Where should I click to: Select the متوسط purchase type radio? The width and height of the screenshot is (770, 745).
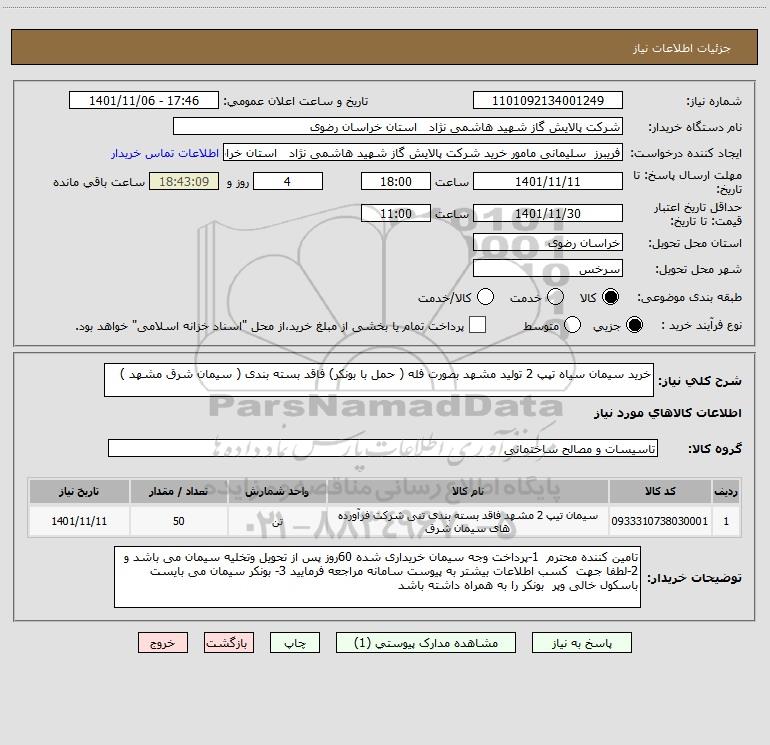(x=572, y=325)
